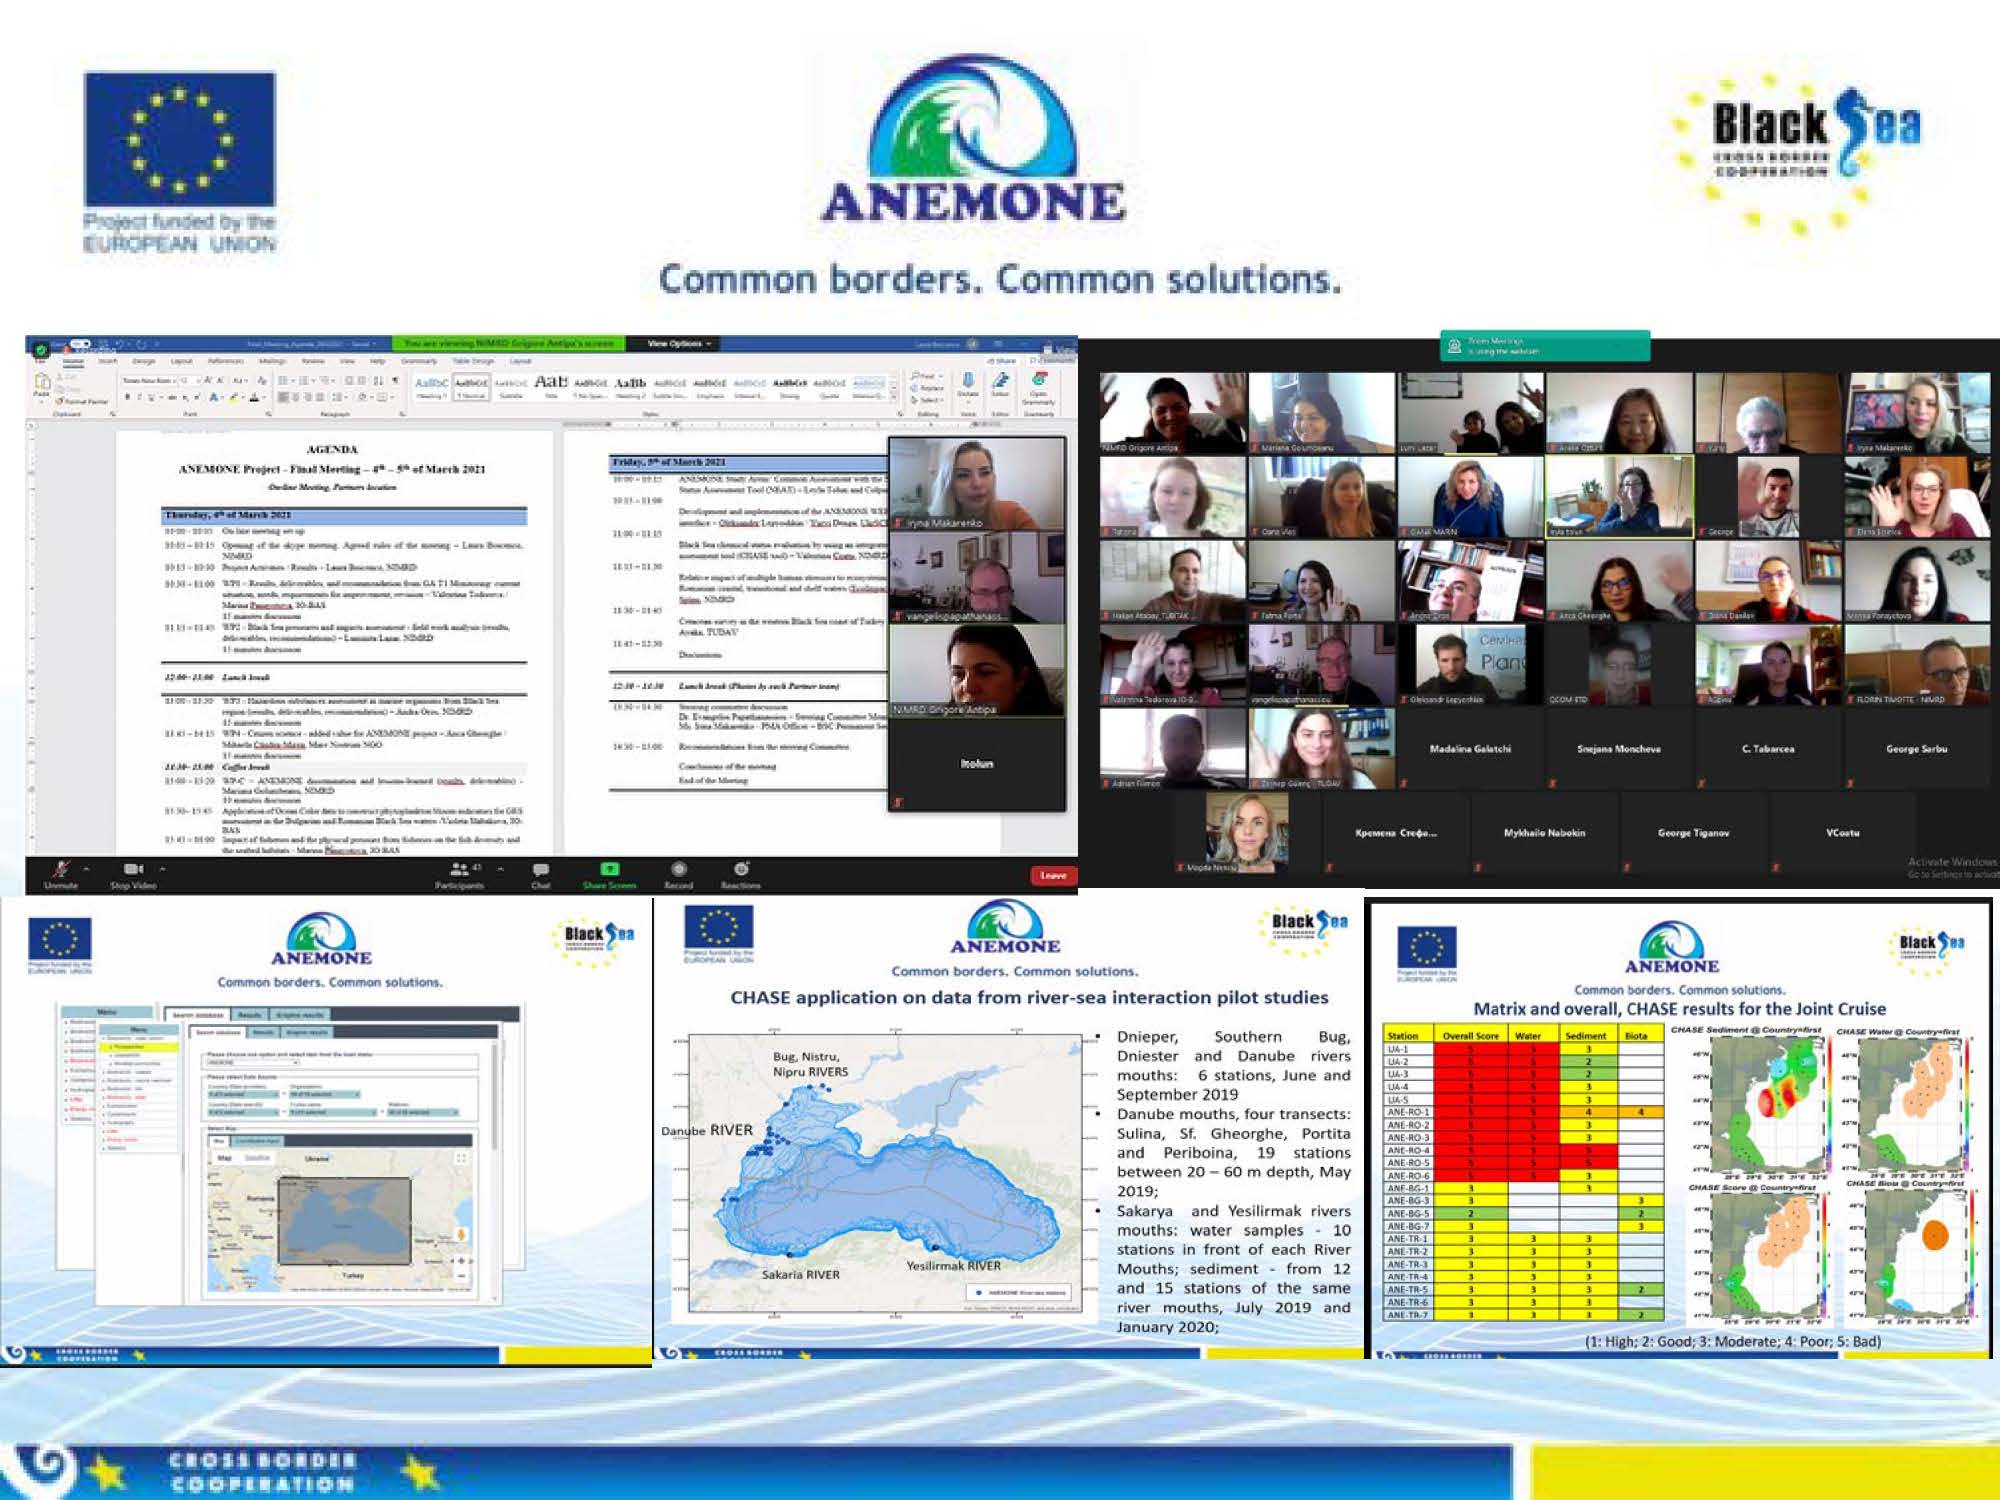Toggle Italic formatting in Word ribbon
2000x1500 pixels.
pos(139,397)
